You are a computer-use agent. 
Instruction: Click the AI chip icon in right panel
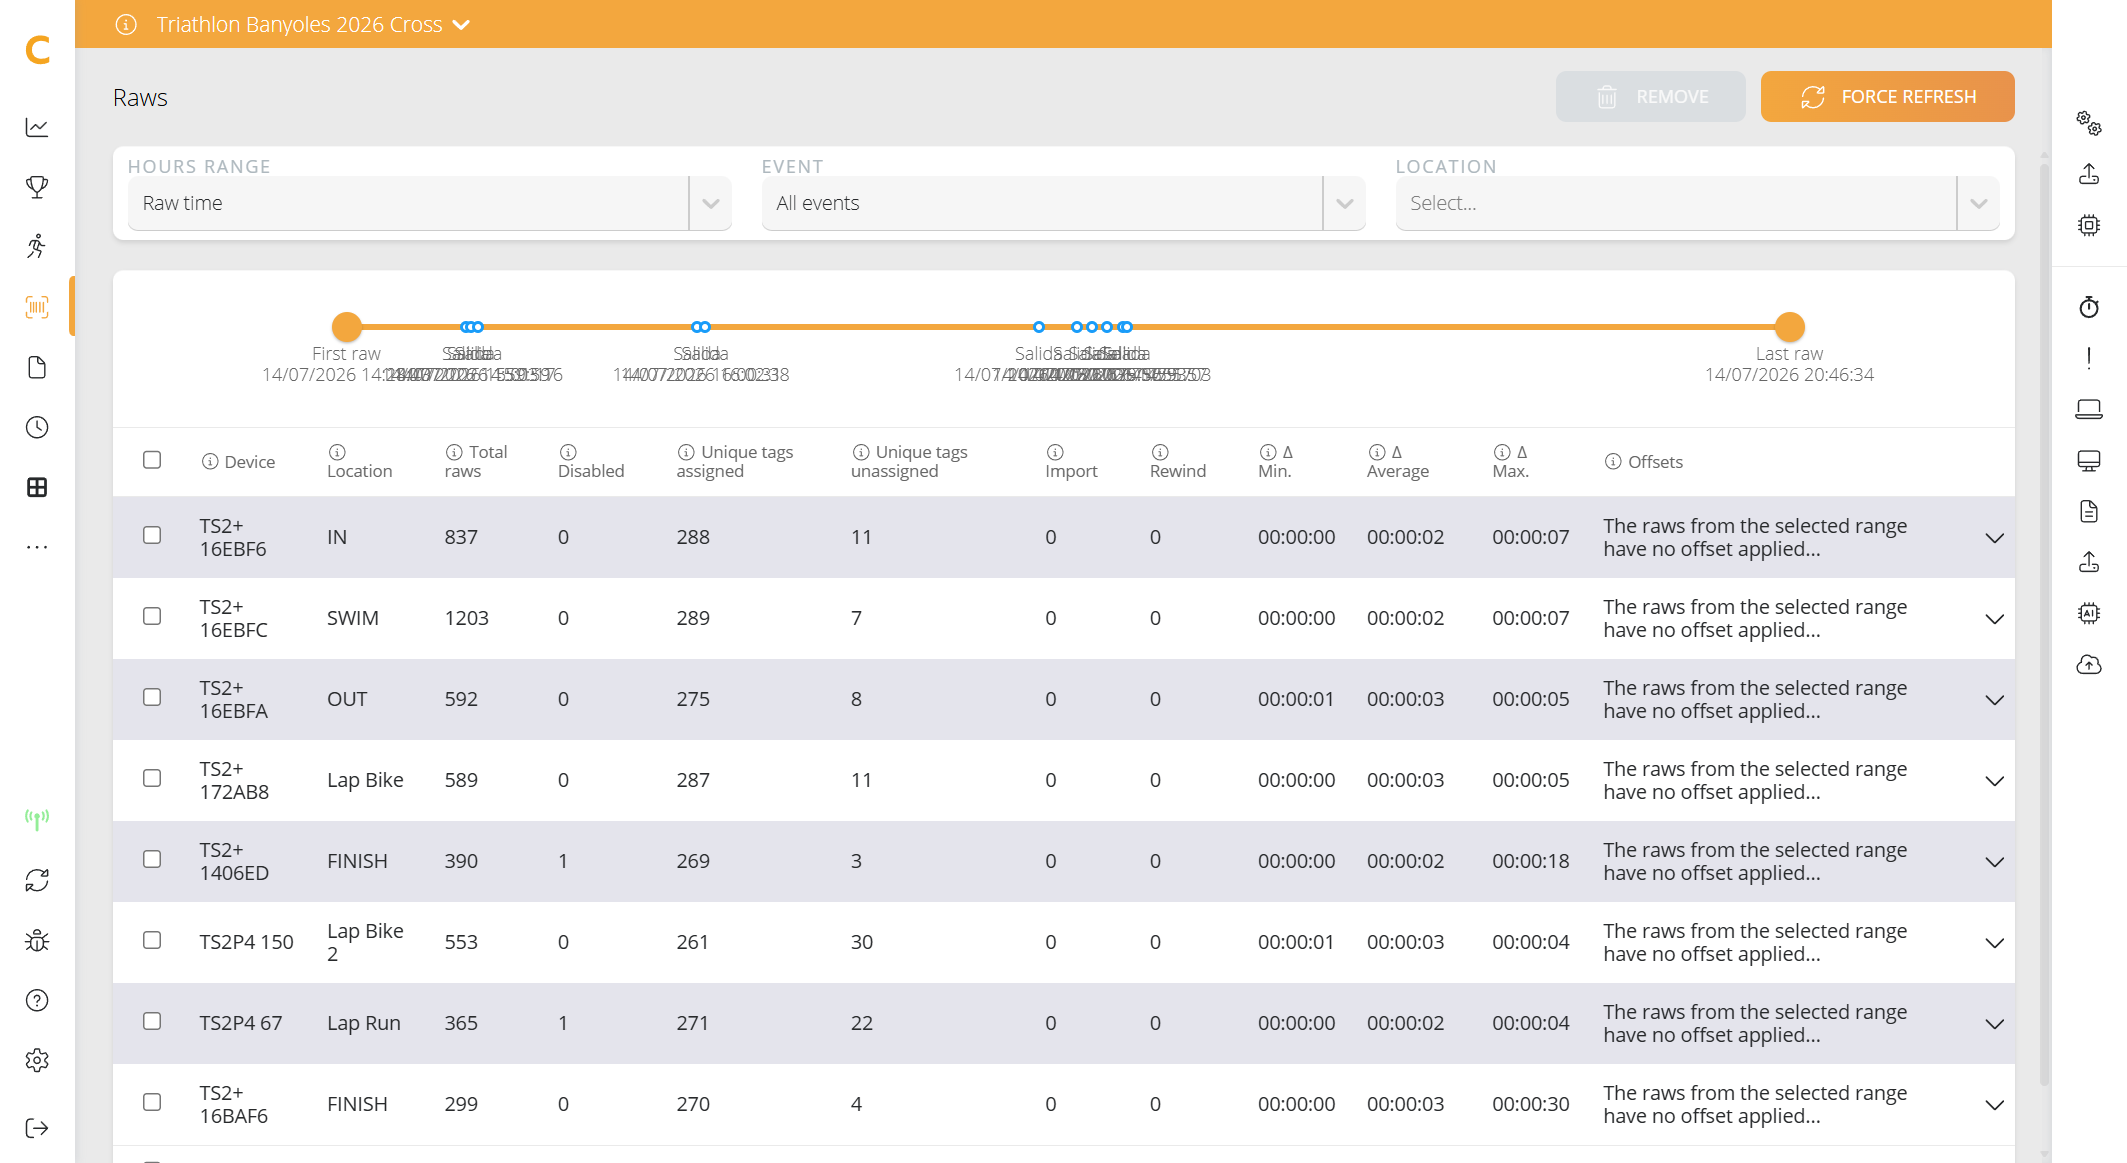pyautogui.click(x=2089, y=613)
